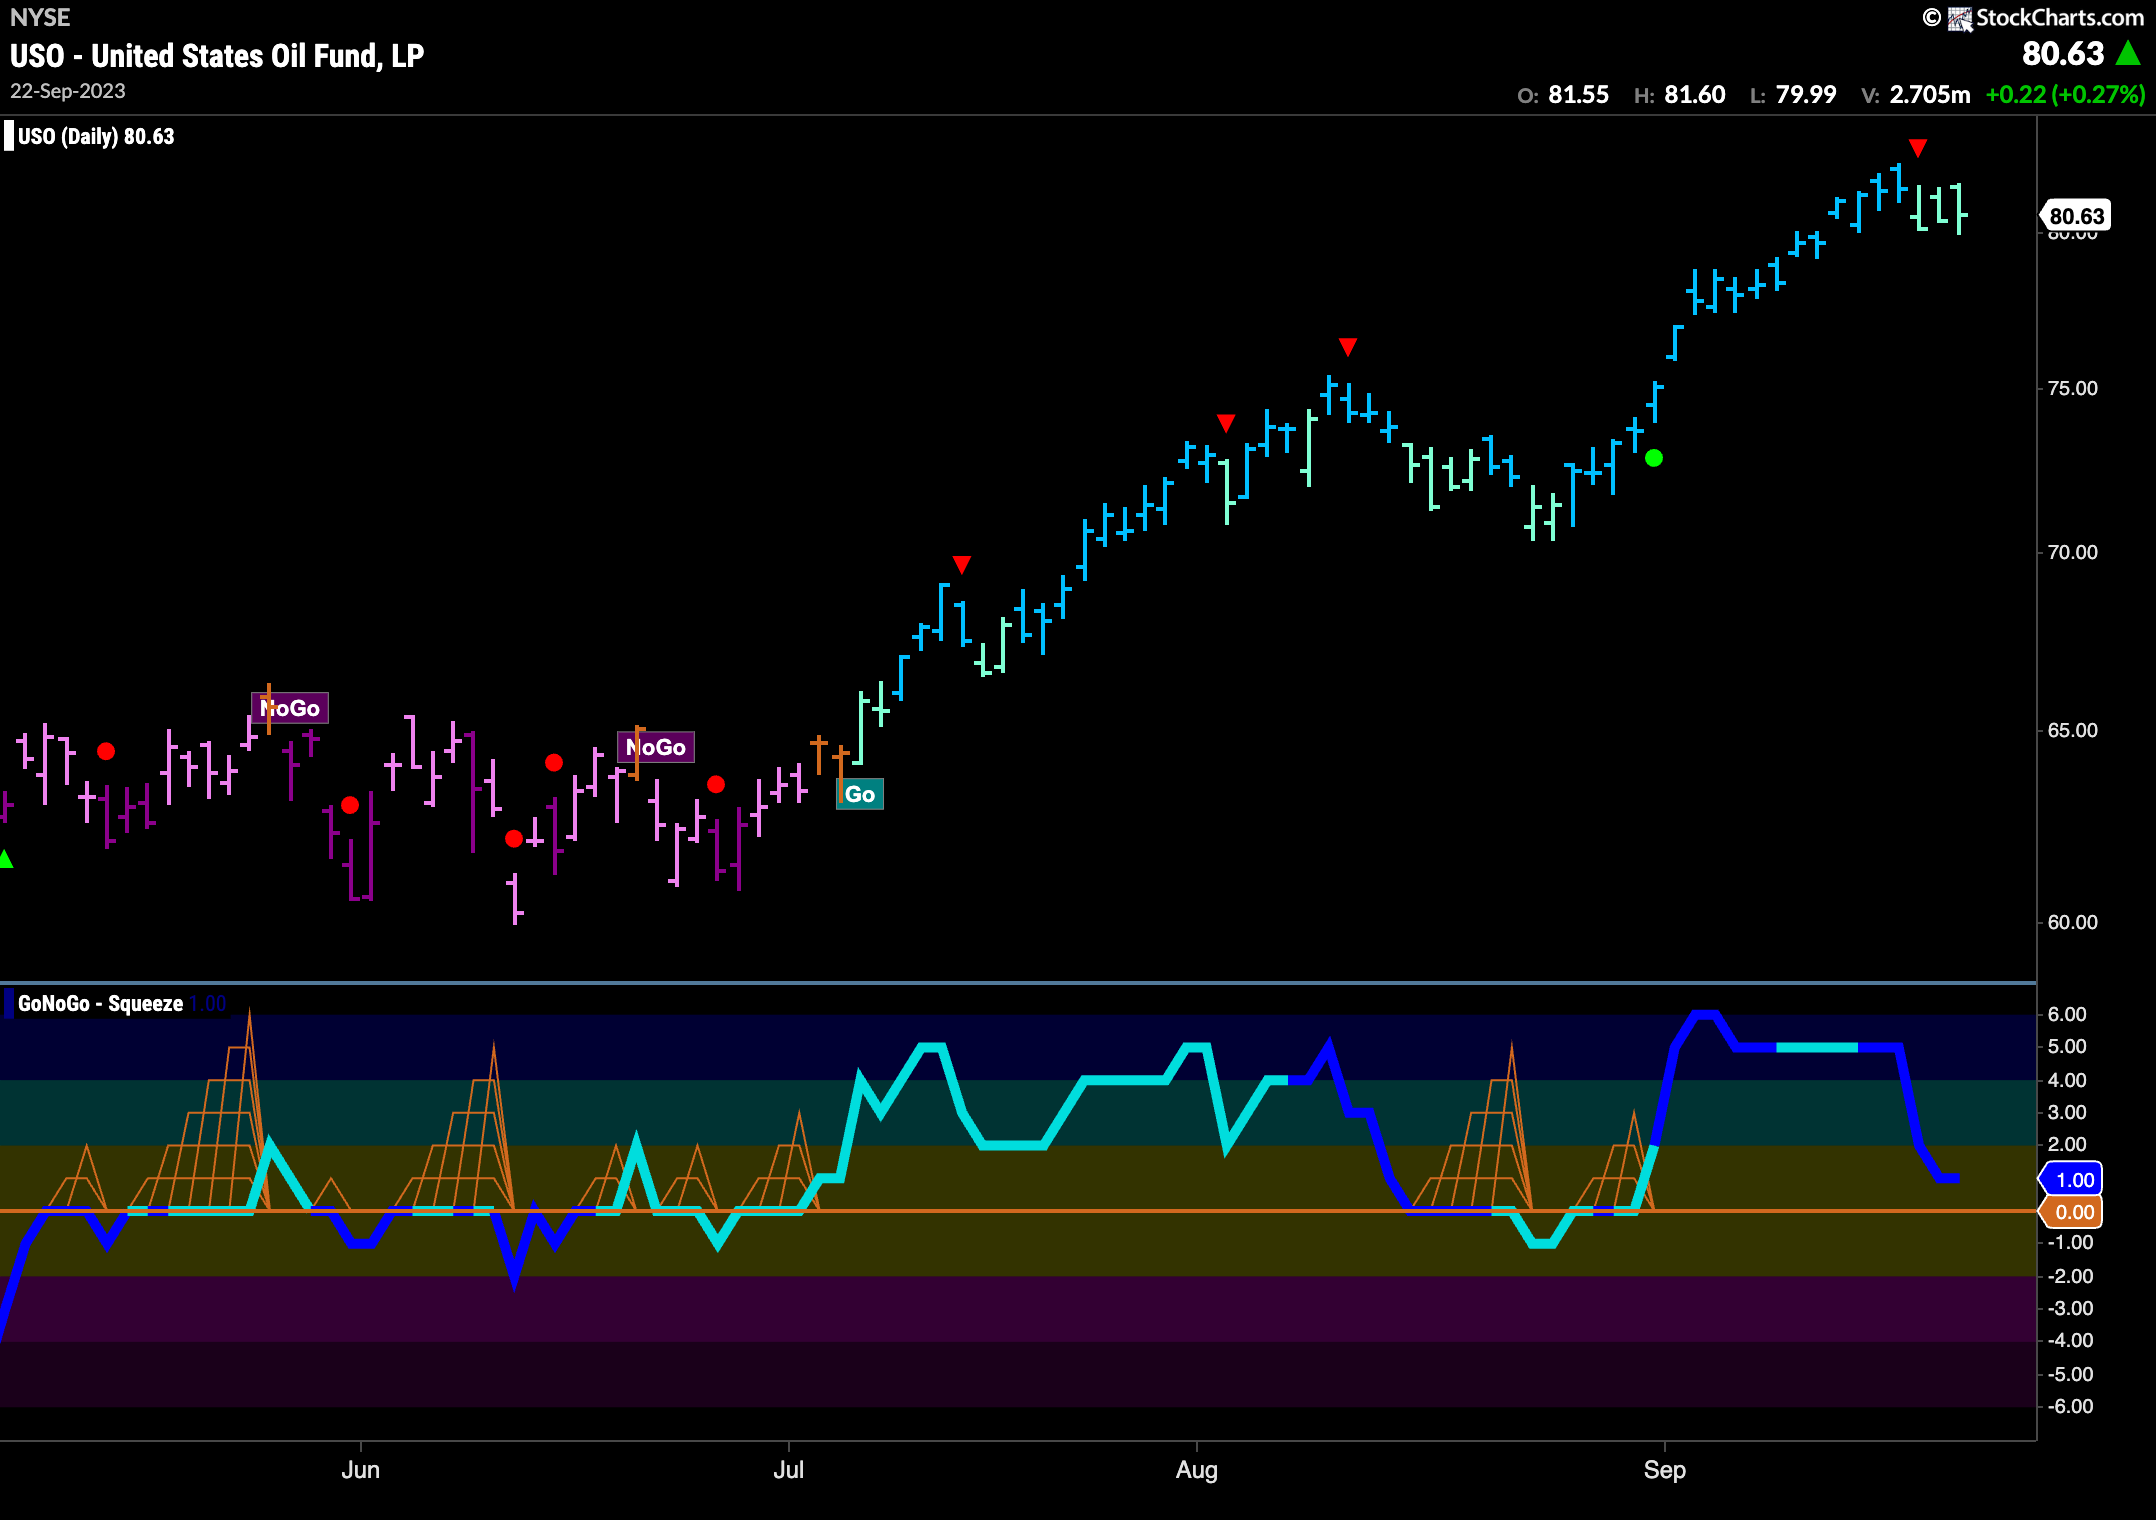Click the 'Jul' label on the time axis

(789, 1469)
